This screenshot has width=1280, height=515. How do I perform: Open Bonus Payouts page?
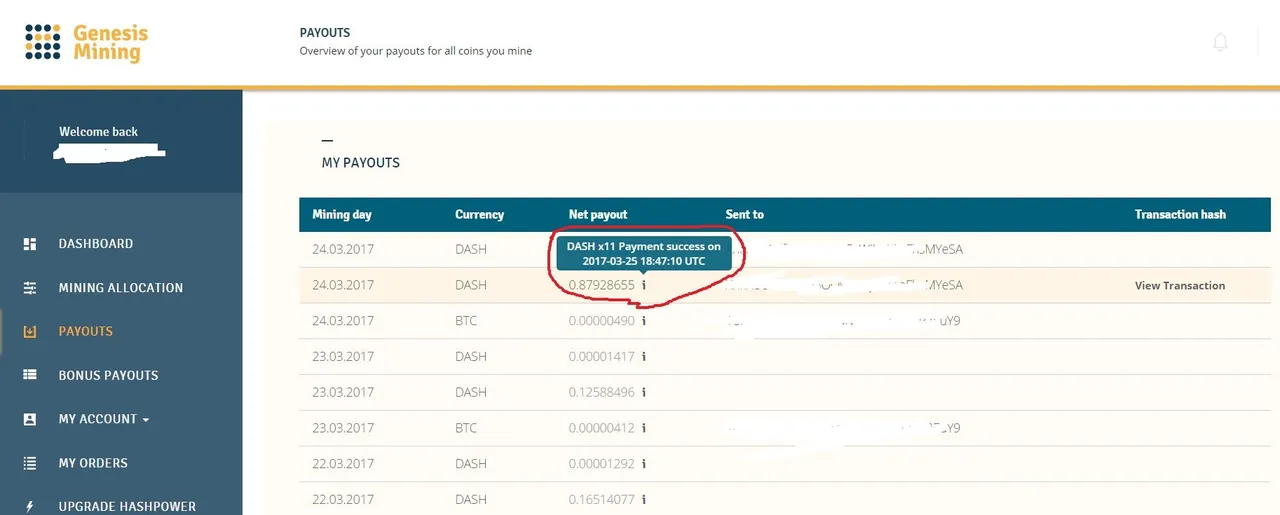109,375
